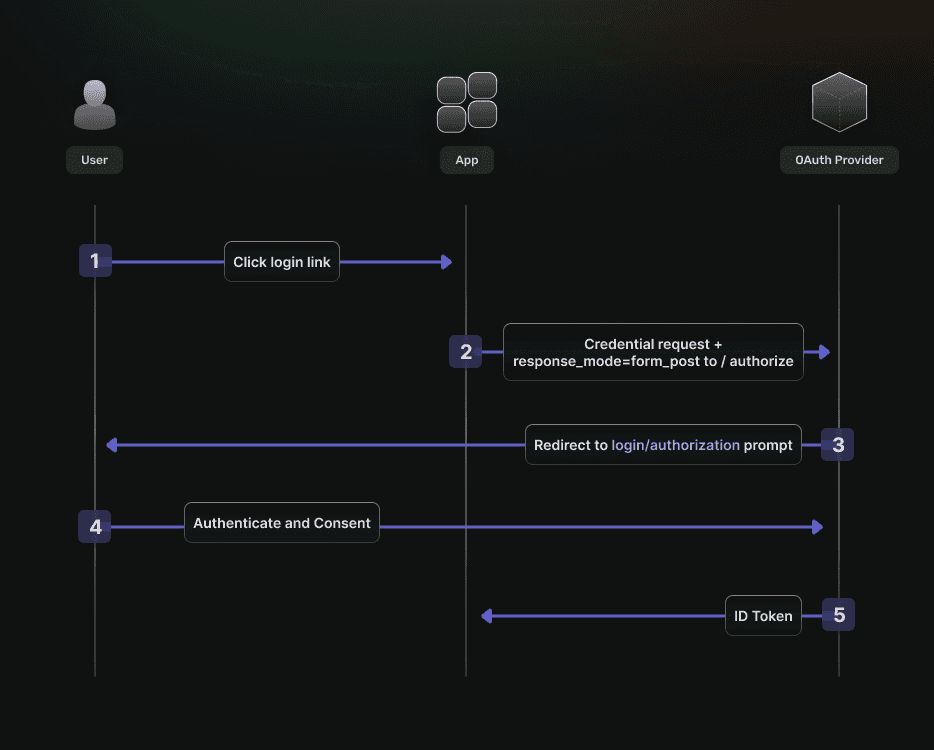Select step number 3 badge
Image resolution: width=934 pixels, height=750 pixels.
(x=838, y=444)
